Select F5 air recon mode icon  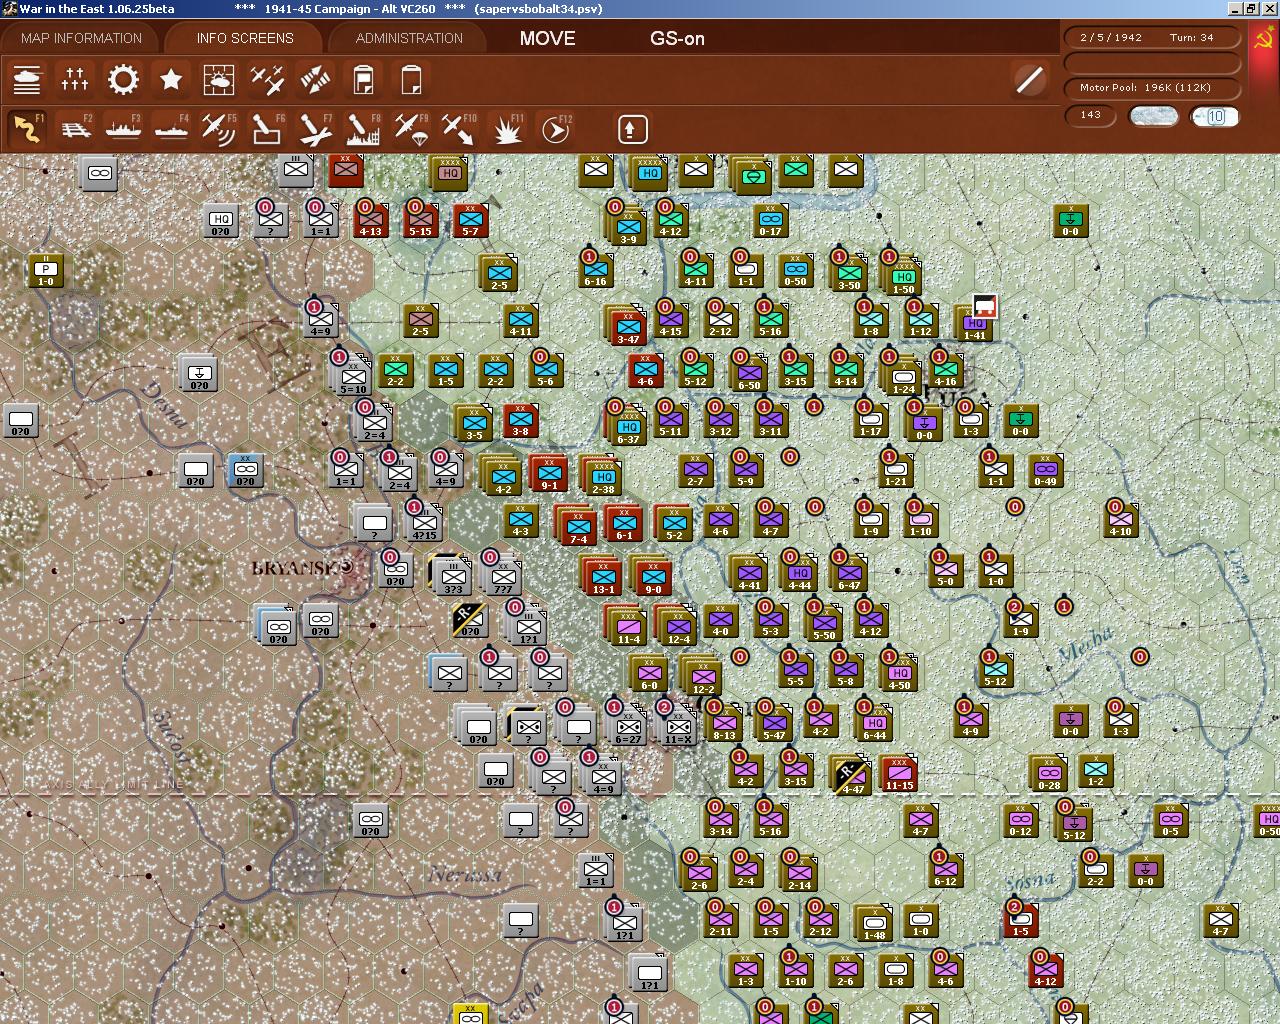tap(219, 129)
